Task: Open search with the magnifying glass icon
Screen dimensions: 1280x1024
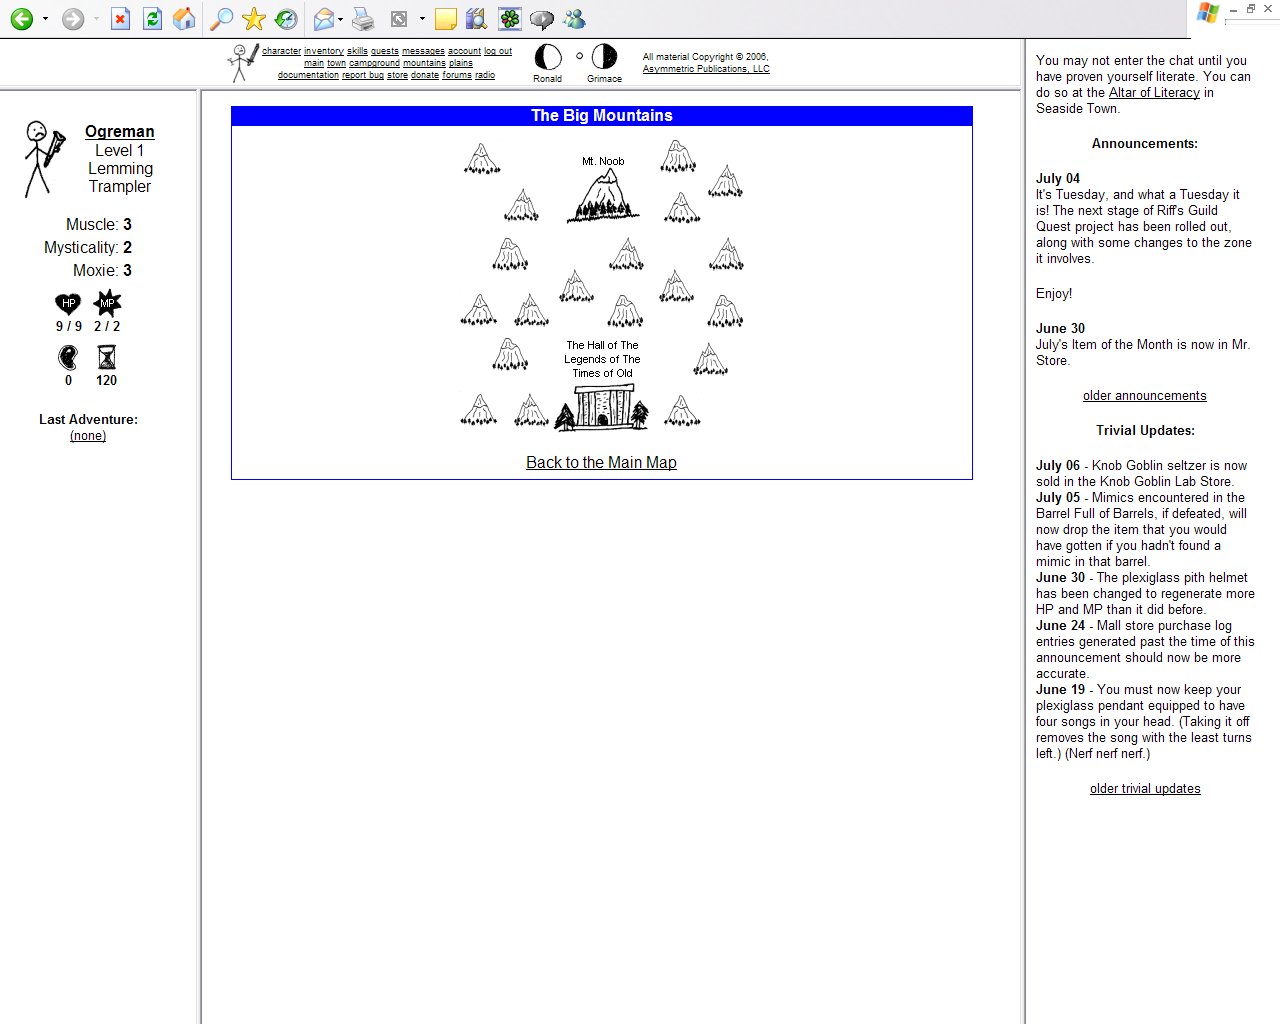Action: 222,19
